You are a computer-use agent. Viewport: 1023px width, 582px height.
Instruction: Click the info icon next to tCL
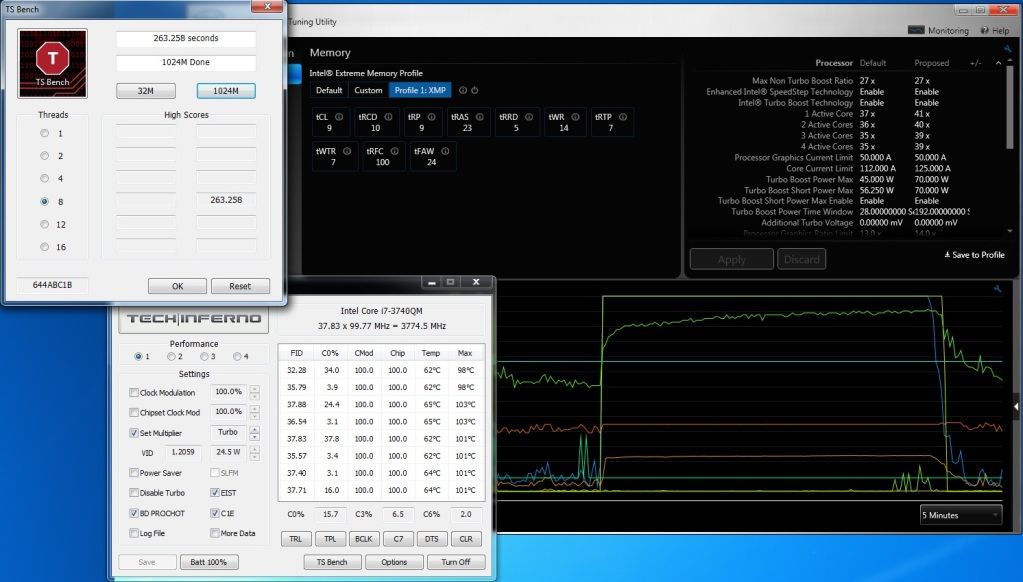click(x=339, y=117)
